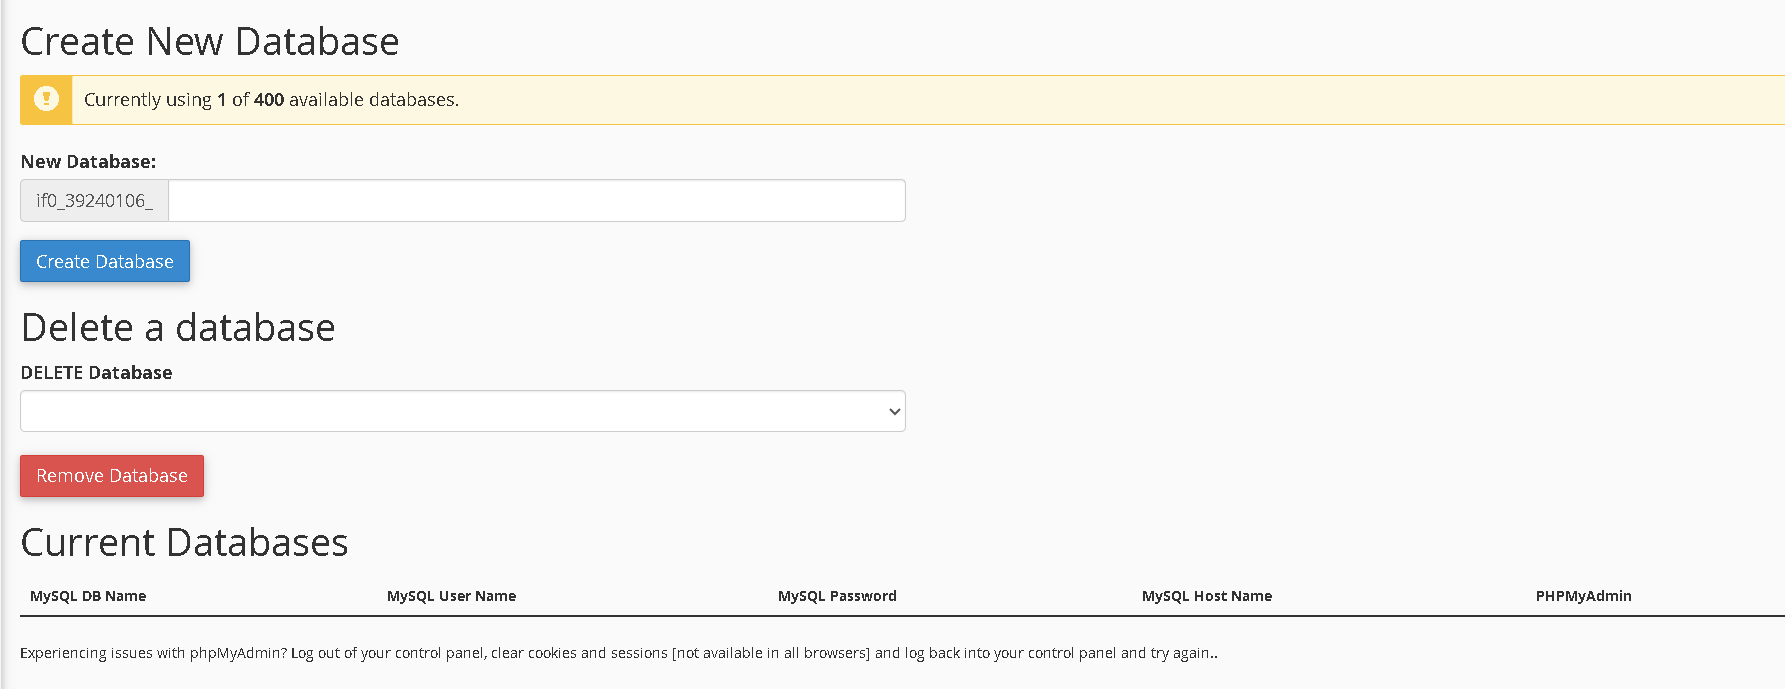Click the blue Create Database button

tap(105, 261)
